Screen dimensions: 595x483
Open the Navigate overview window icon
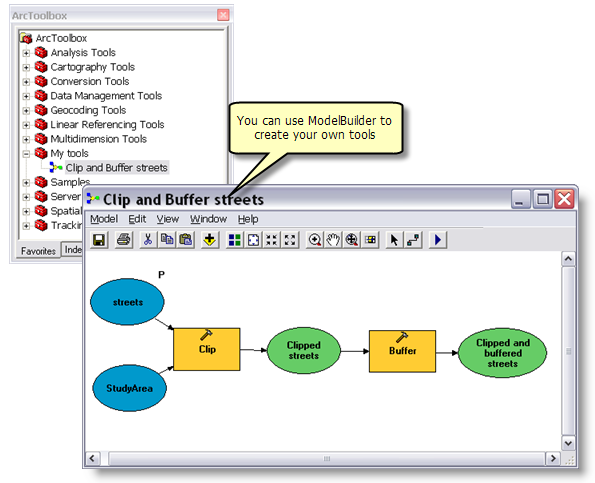[x=370, y=240]
